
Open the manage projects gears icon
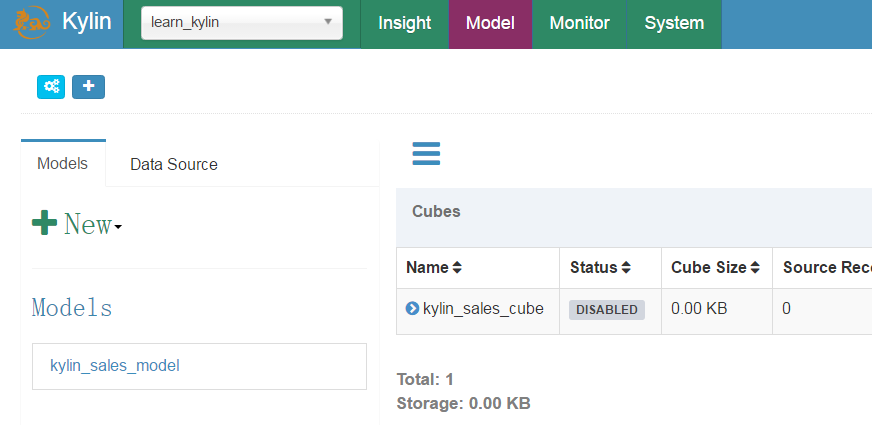(51, 87)
